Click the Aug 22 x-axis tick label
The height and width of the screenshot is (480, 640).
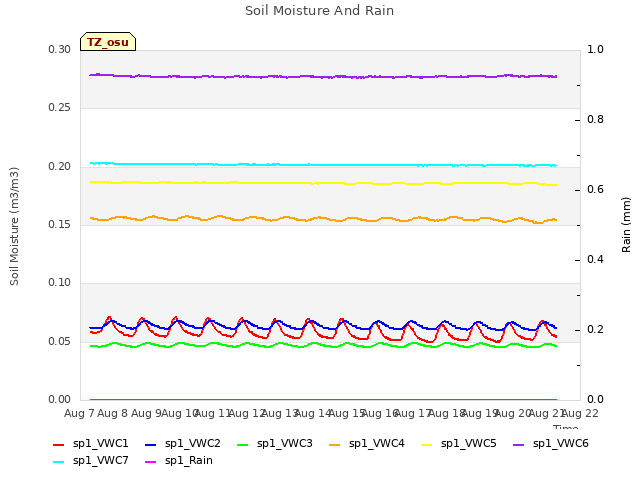[580, 413]
